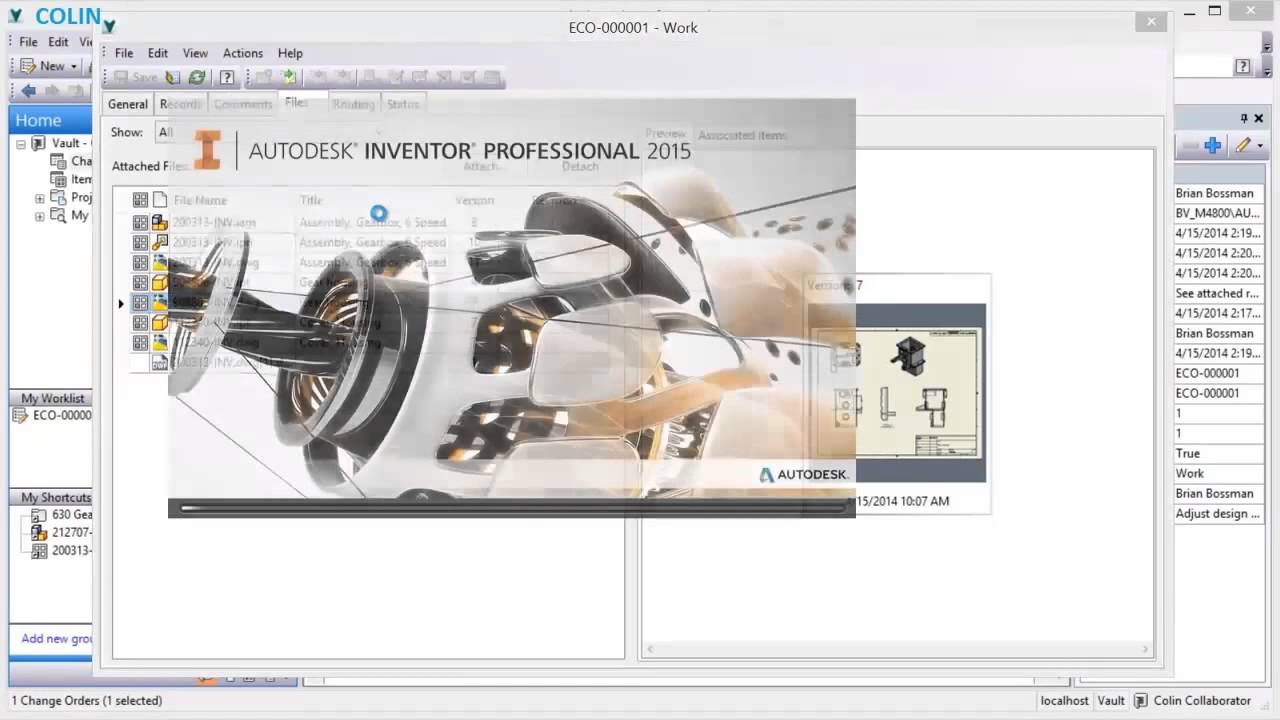Open the New dropdown arrow in Vault toolbar

tap(73, 66)
